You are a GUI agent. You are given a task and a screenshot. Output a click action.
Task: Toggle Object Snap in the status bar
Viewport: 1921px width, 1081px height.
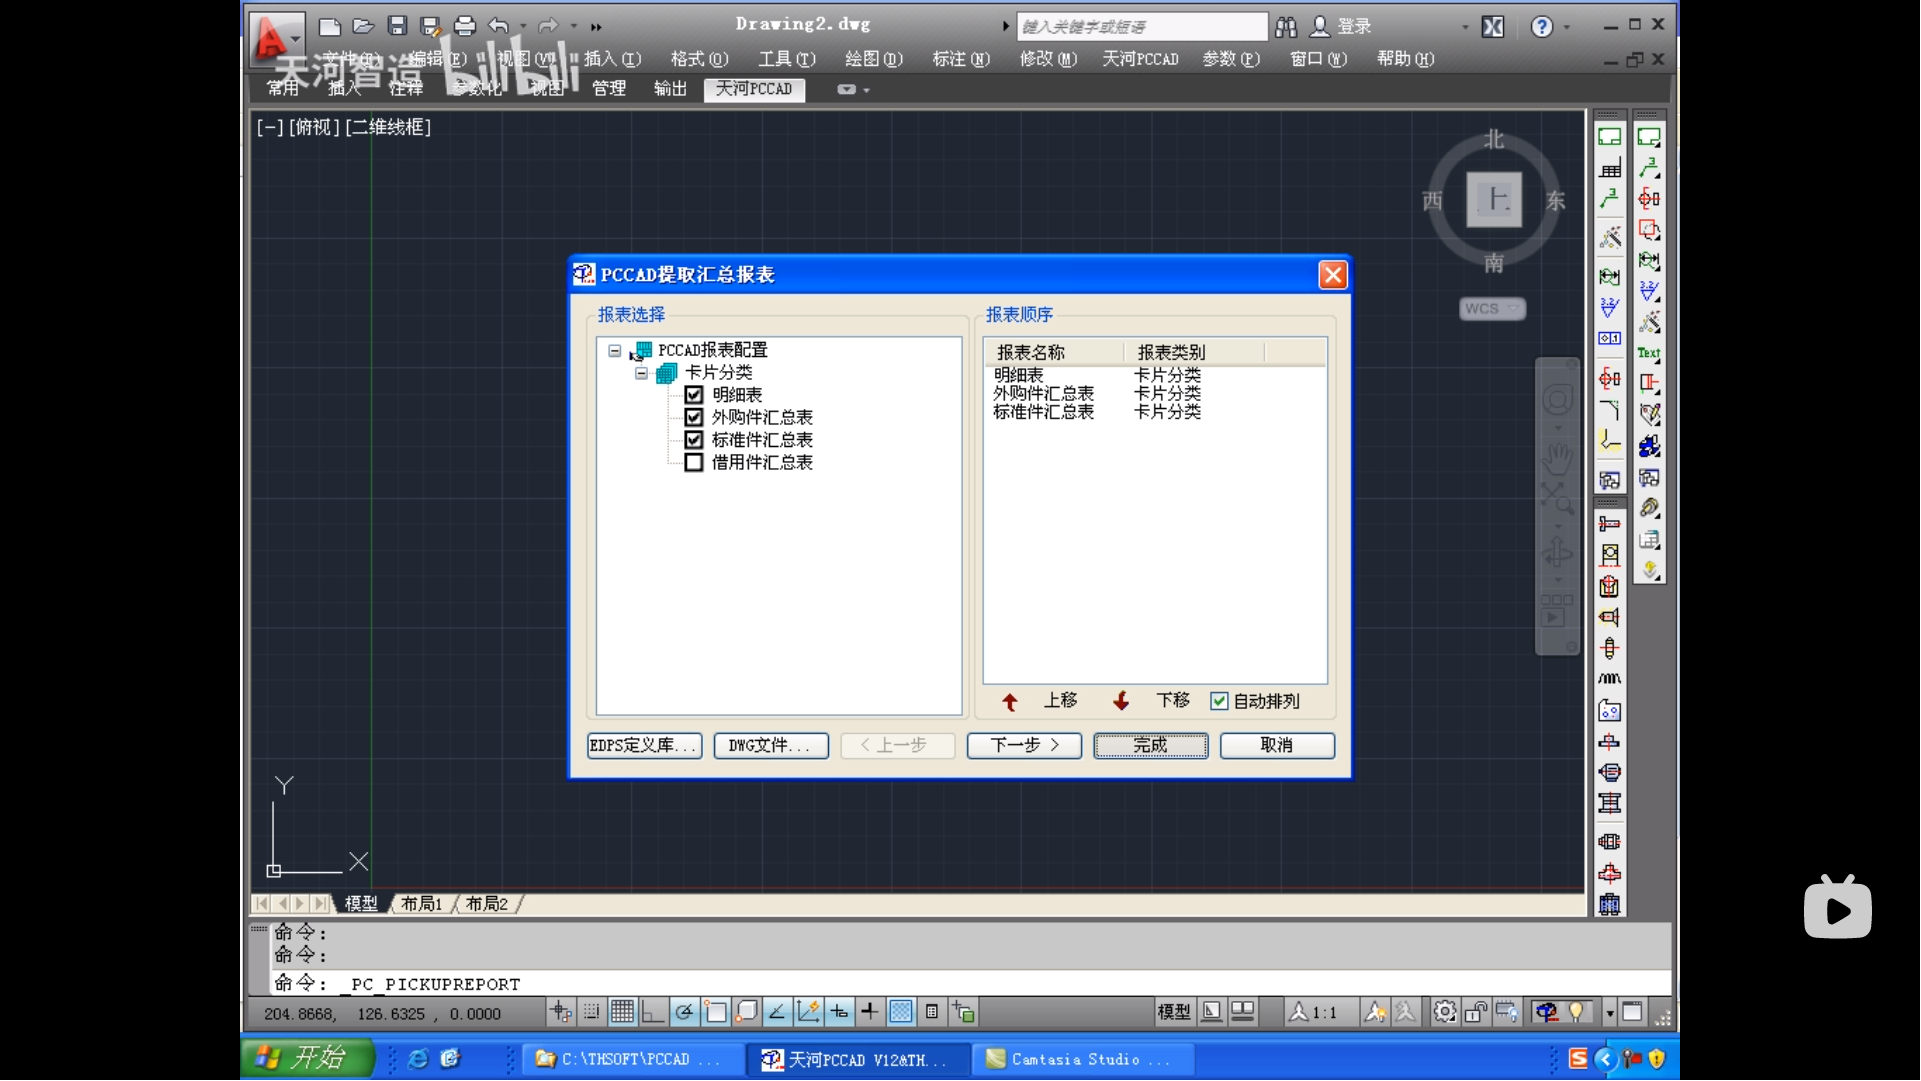click(x=715, y=1013)
